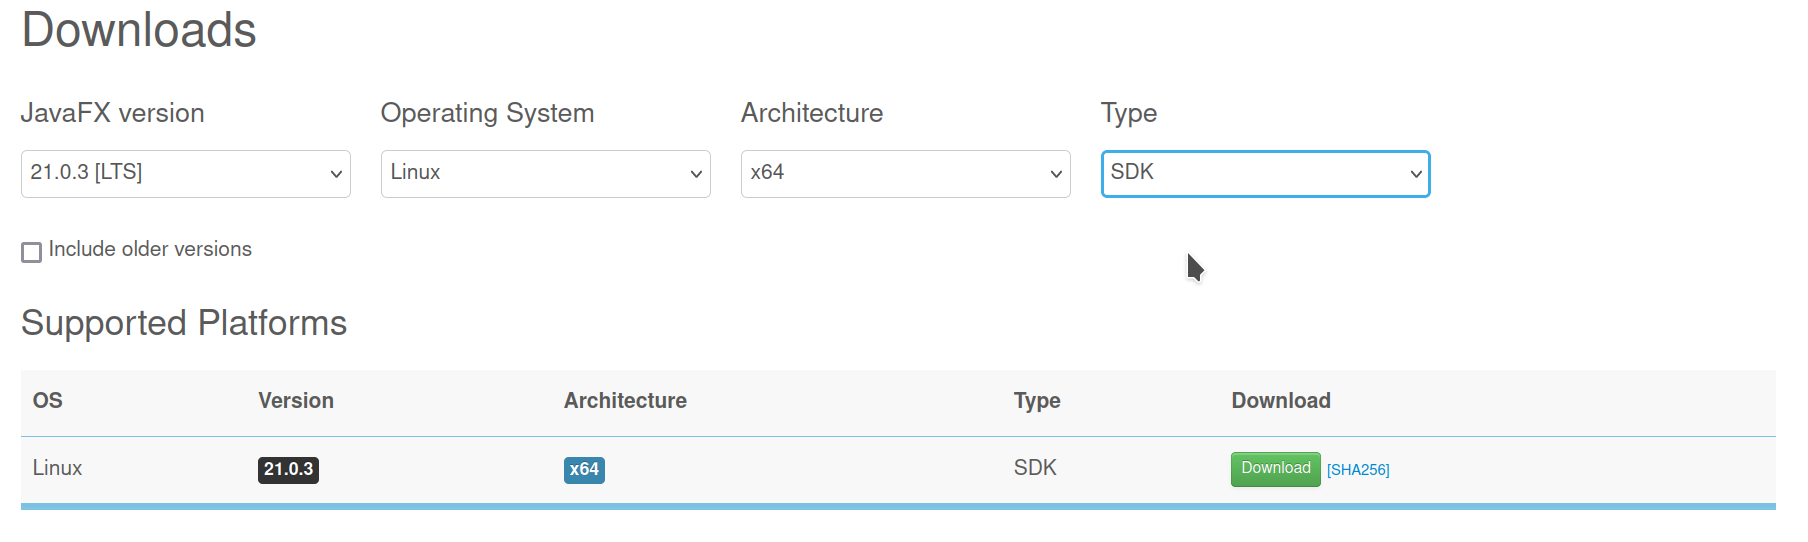Screen dimensions: 1808x542
Task: Expand the Architecture dropdown showing x64
Action: pyautogui.click(x=906, y=174)
